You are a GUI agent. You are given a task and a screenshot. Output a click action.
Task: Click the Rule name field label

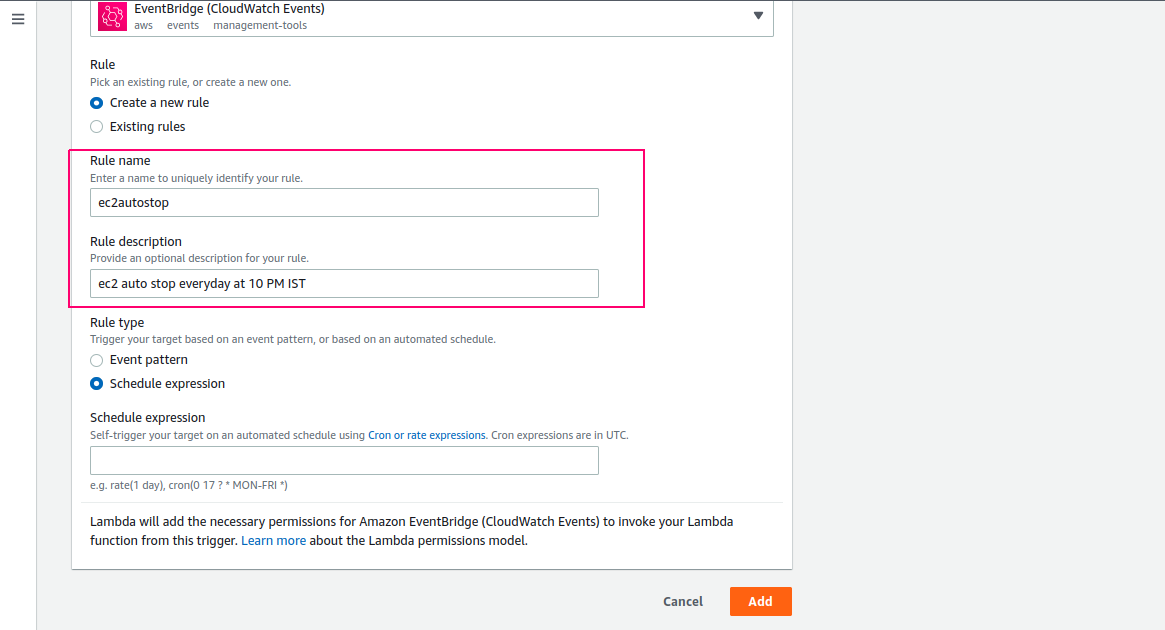[x=120, y=160]
